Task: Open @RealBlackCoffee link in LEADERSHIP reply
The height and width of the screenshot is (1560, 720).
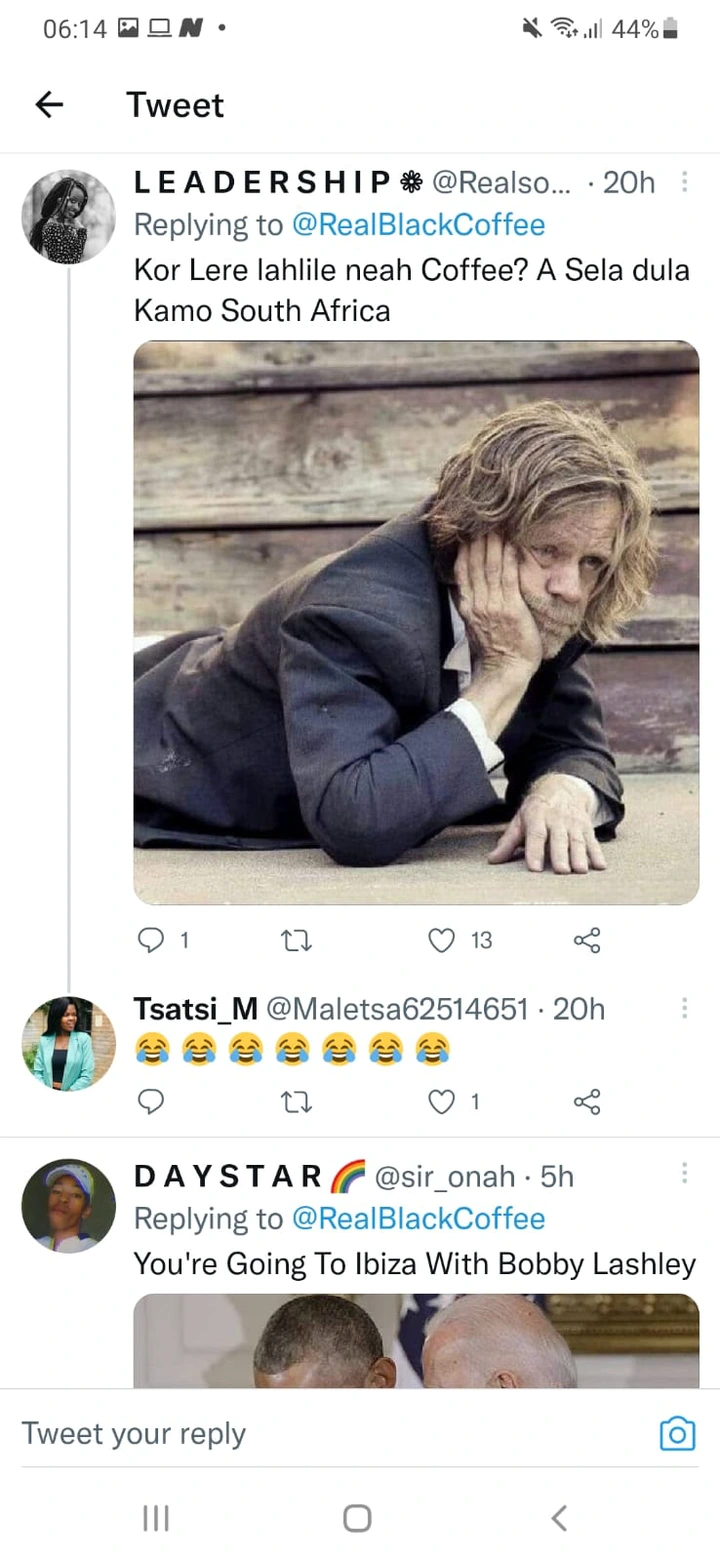Action: pyautogui.click(x=418, y=225)
